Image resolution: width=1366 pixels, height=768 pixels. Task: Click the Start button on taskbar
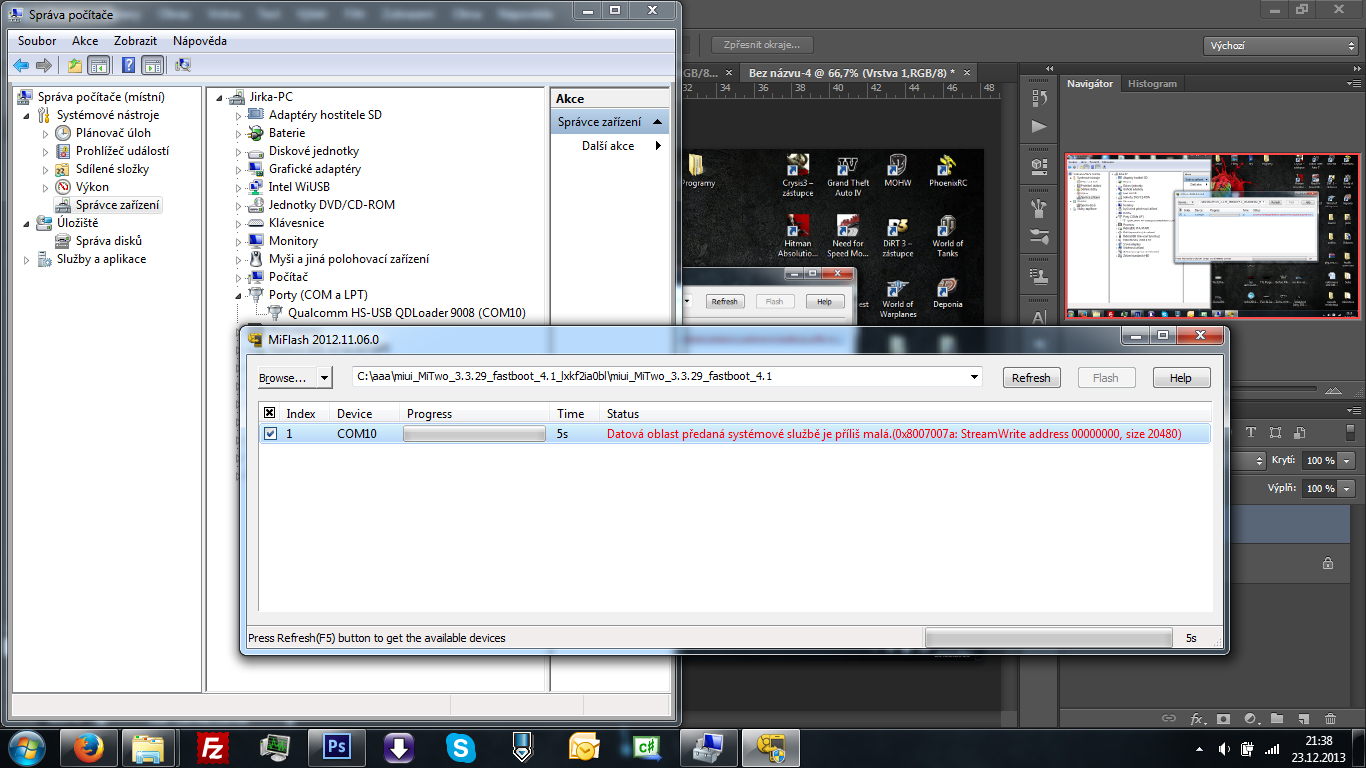[x=26, y=747]
